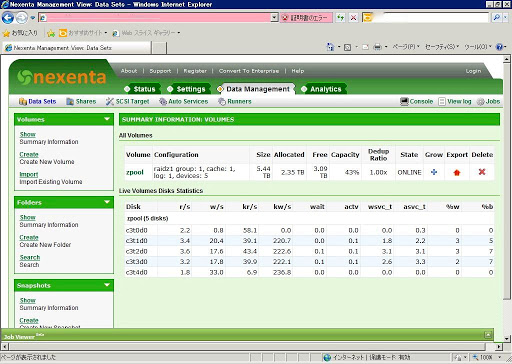Collapse the Volumes panel
This screenshot has width=512, height=364.
[x=107, y=119]
